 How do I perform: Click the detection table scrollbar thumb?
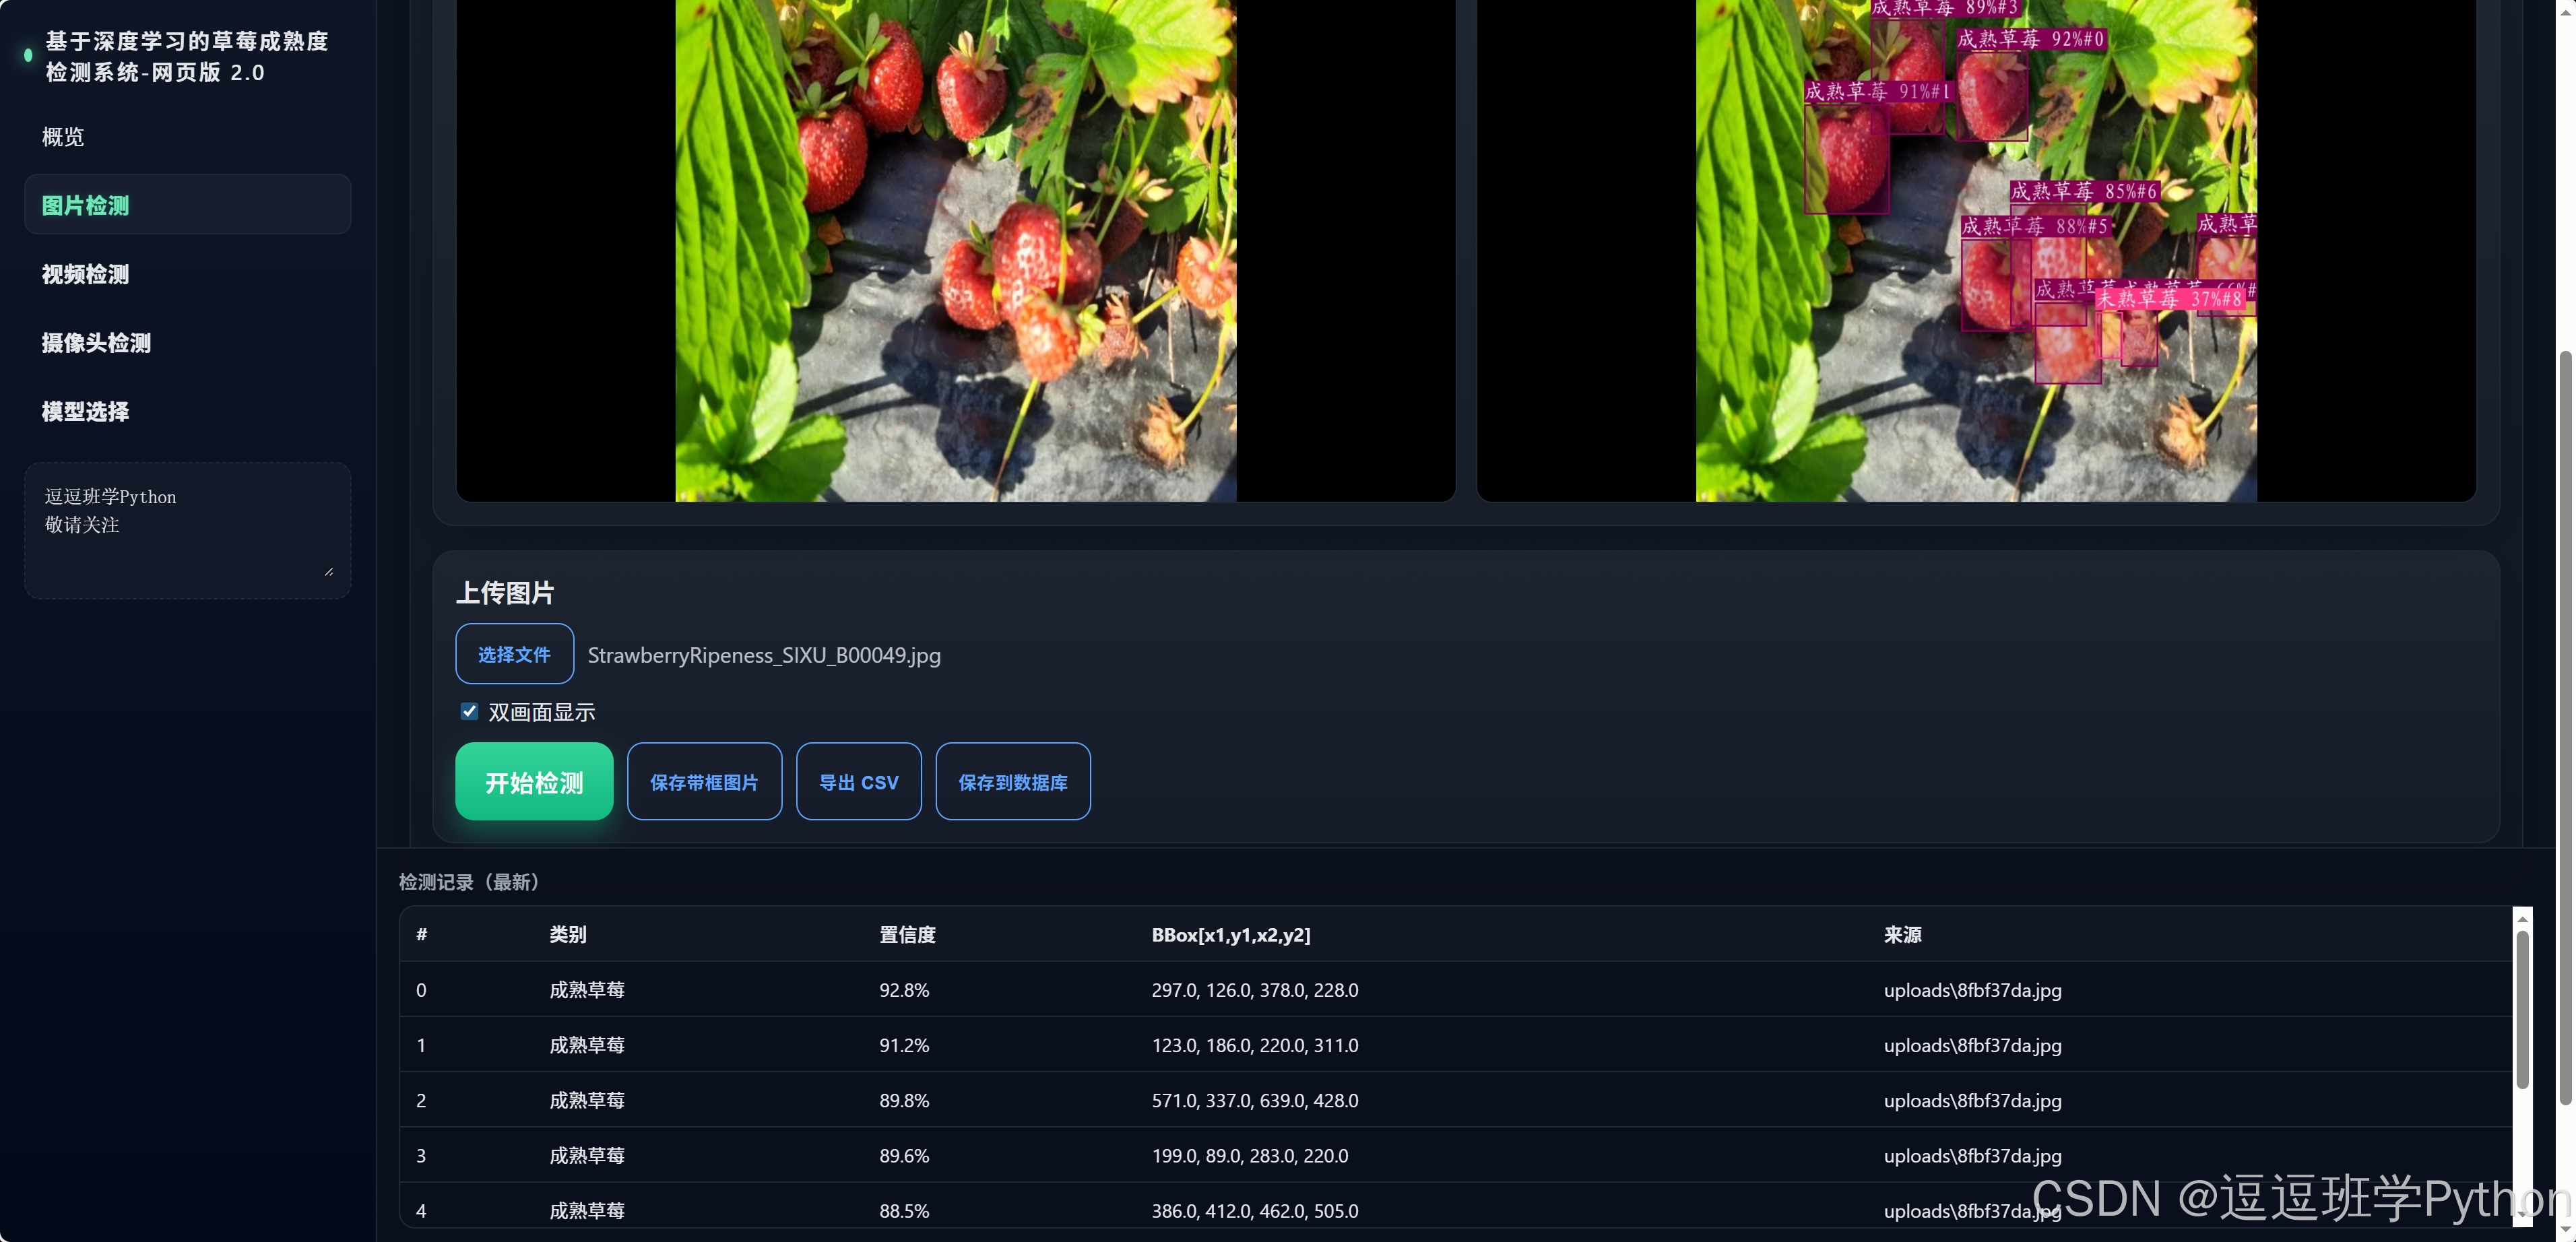(2522, 1010)
